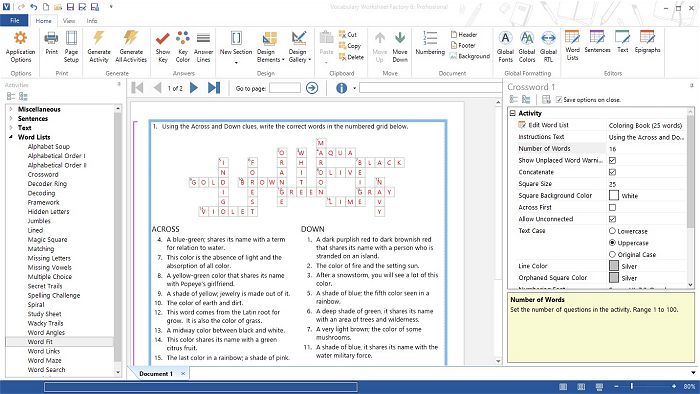
Task: Open the Background settings
Action: (470, 56)
